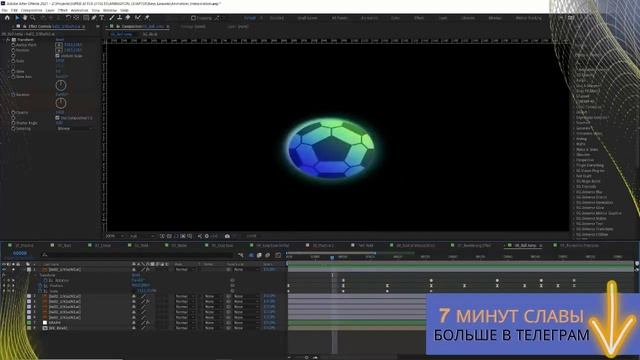Click the viewer transparency grid icon
640x360 pixels.
pyautogui.click(x=169, y=236)
